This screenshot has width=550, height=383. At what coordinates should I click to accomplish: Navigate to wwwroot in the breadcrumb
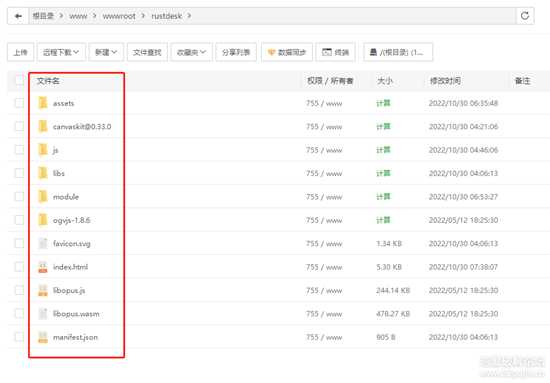[x=119, y=16]
